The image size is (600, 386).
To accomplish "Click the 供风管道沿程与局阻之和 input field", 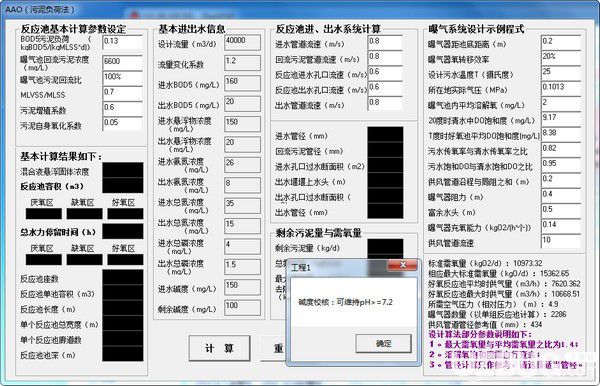I will (561, 180).
